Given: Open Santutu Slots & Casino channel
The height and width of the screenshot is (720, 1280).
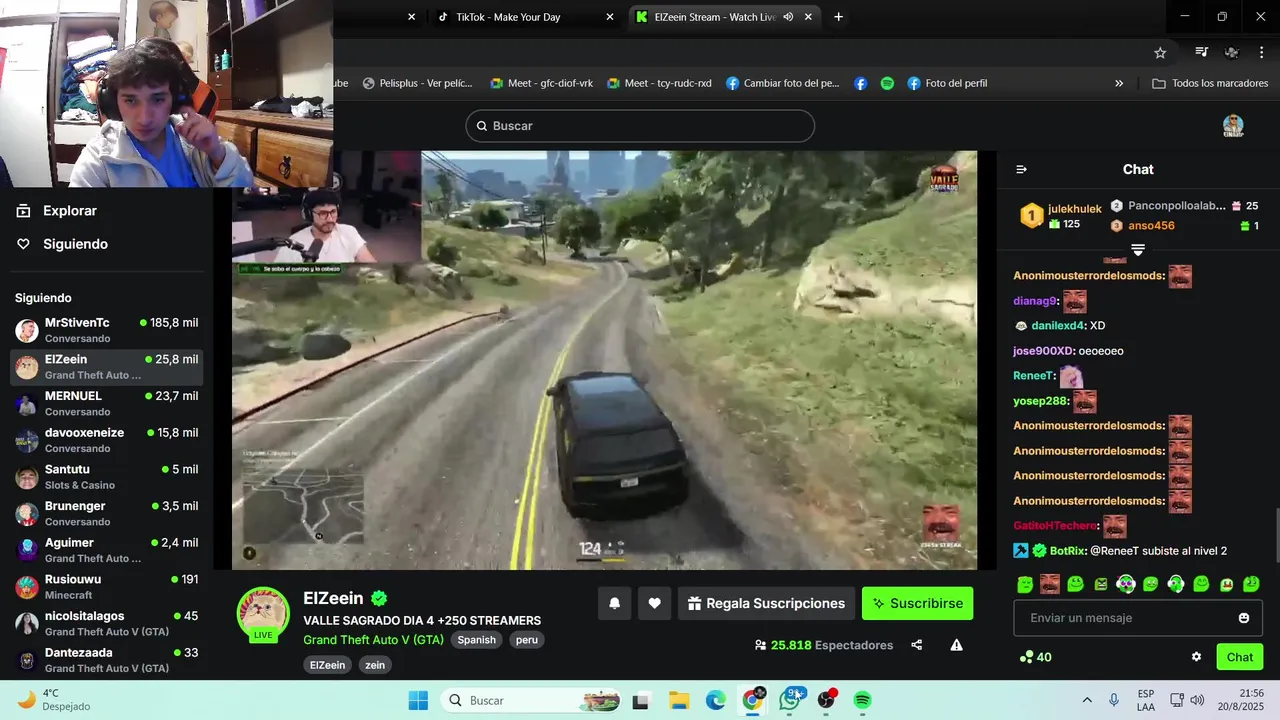Looking at the screenshot, I should point(107,477).
